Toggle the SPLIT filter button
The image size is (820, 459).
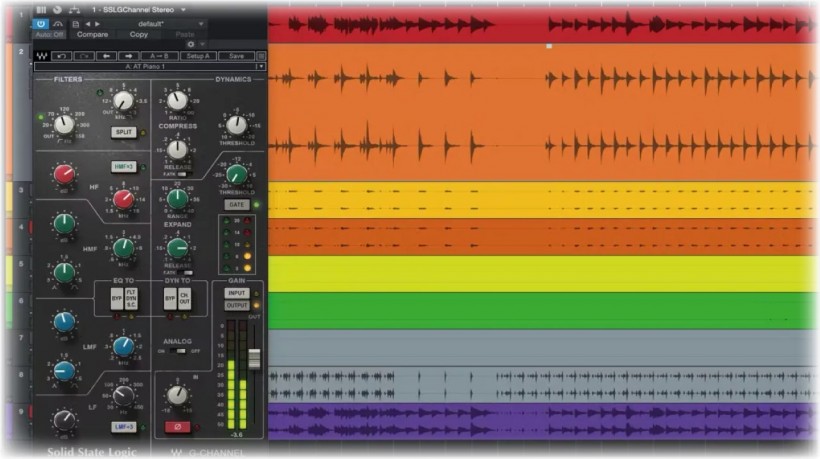124,132
